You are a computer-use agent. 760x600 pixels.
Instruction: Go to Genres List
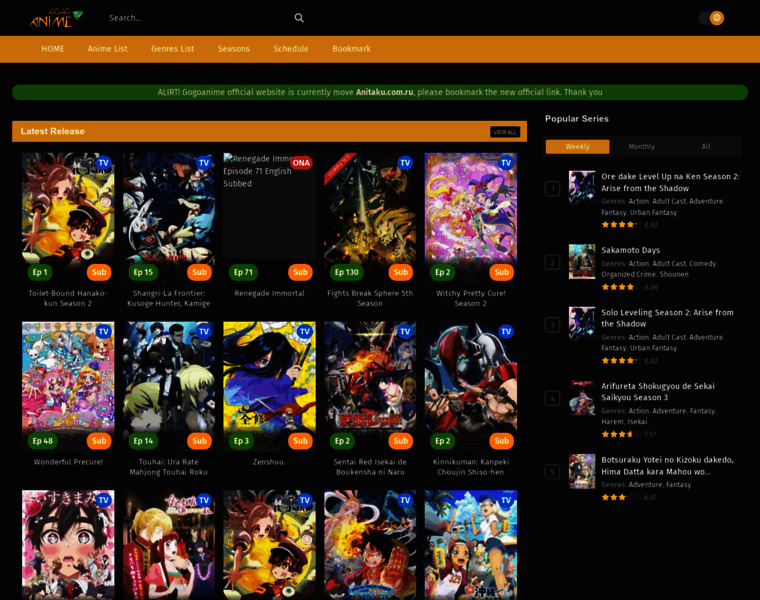(173, 49)
